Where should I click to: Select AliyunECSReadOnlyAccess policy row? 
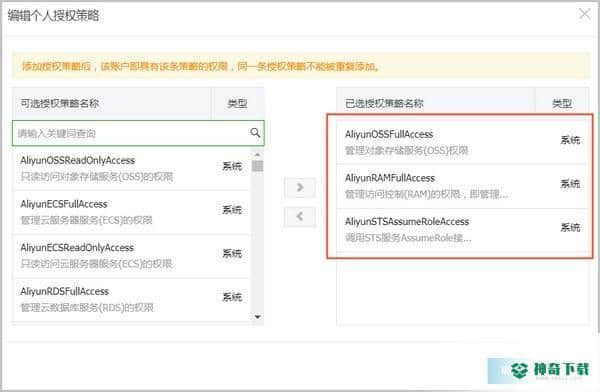131,256
